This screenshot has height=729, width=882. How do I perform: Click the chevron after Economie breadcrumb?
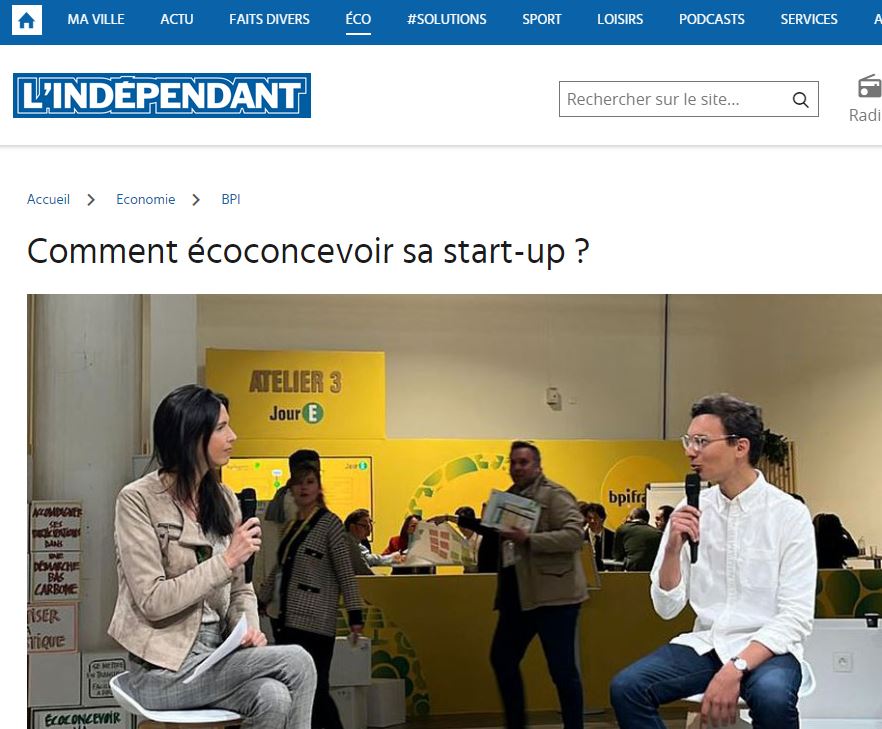click(x=196, y=200)
